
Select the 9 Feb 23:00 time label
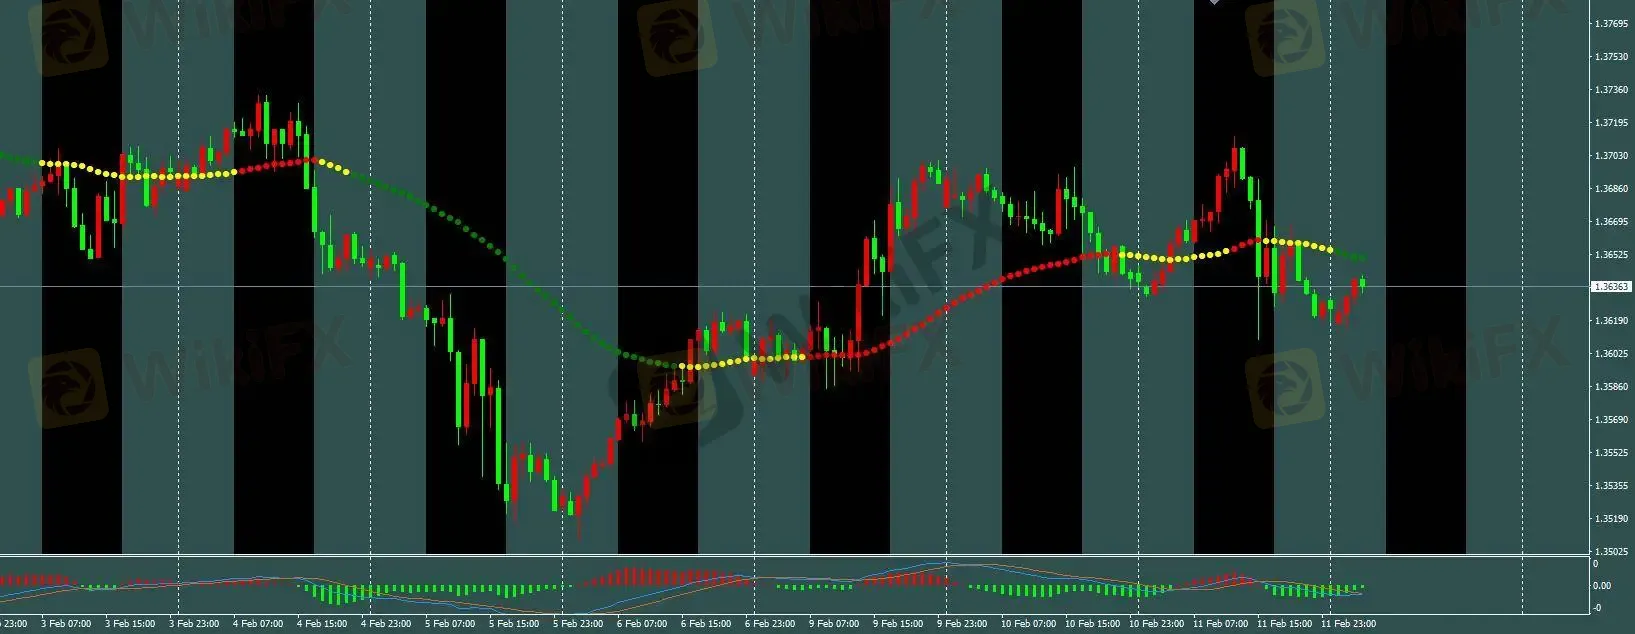click(962, 624)
